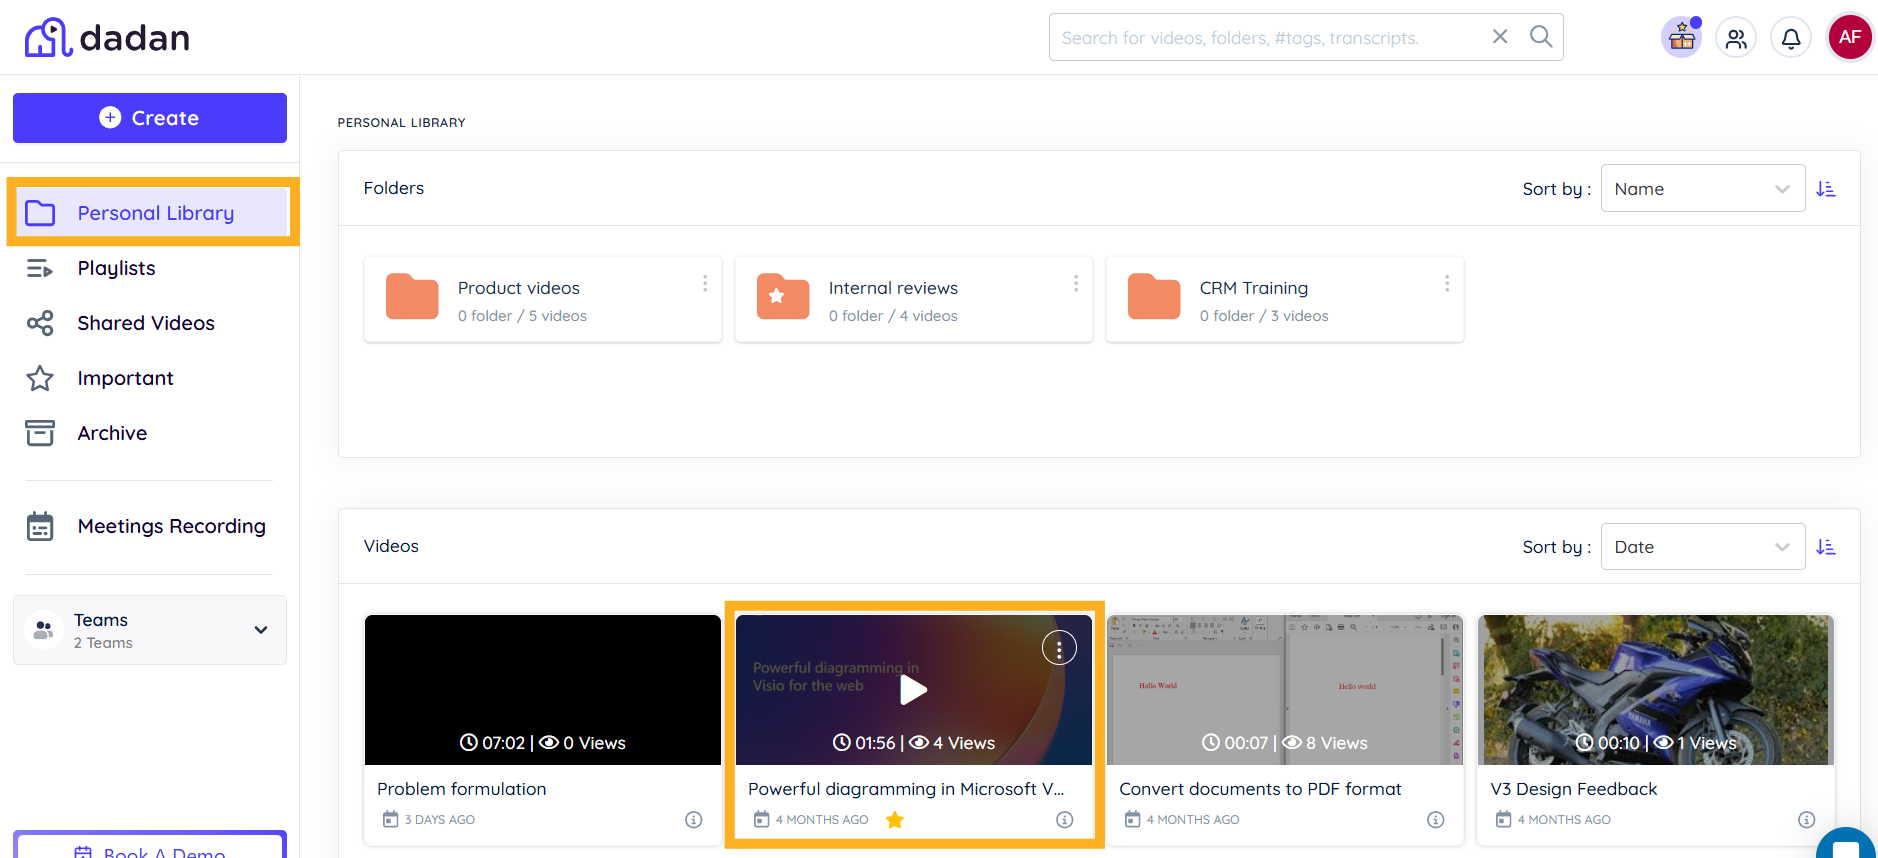
Task: Click the Book A Demo button
Action: click(x=150, y=846)
